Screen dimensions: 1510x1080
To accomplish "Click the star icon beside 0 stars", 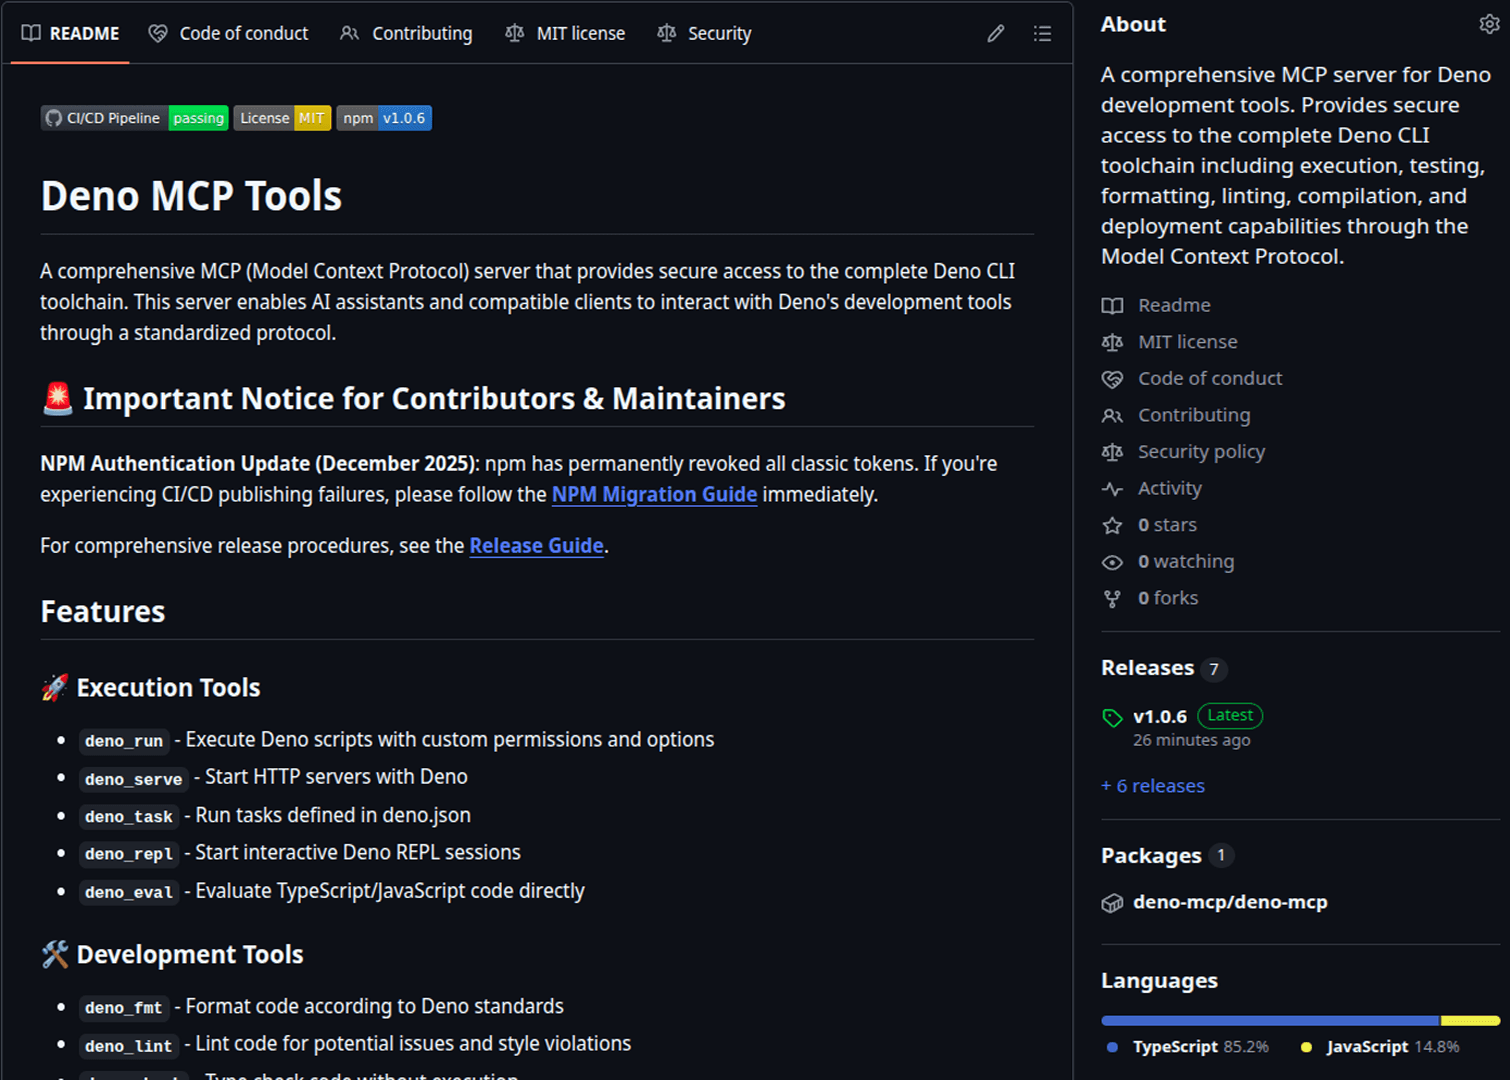I will tap(1112, 526).
